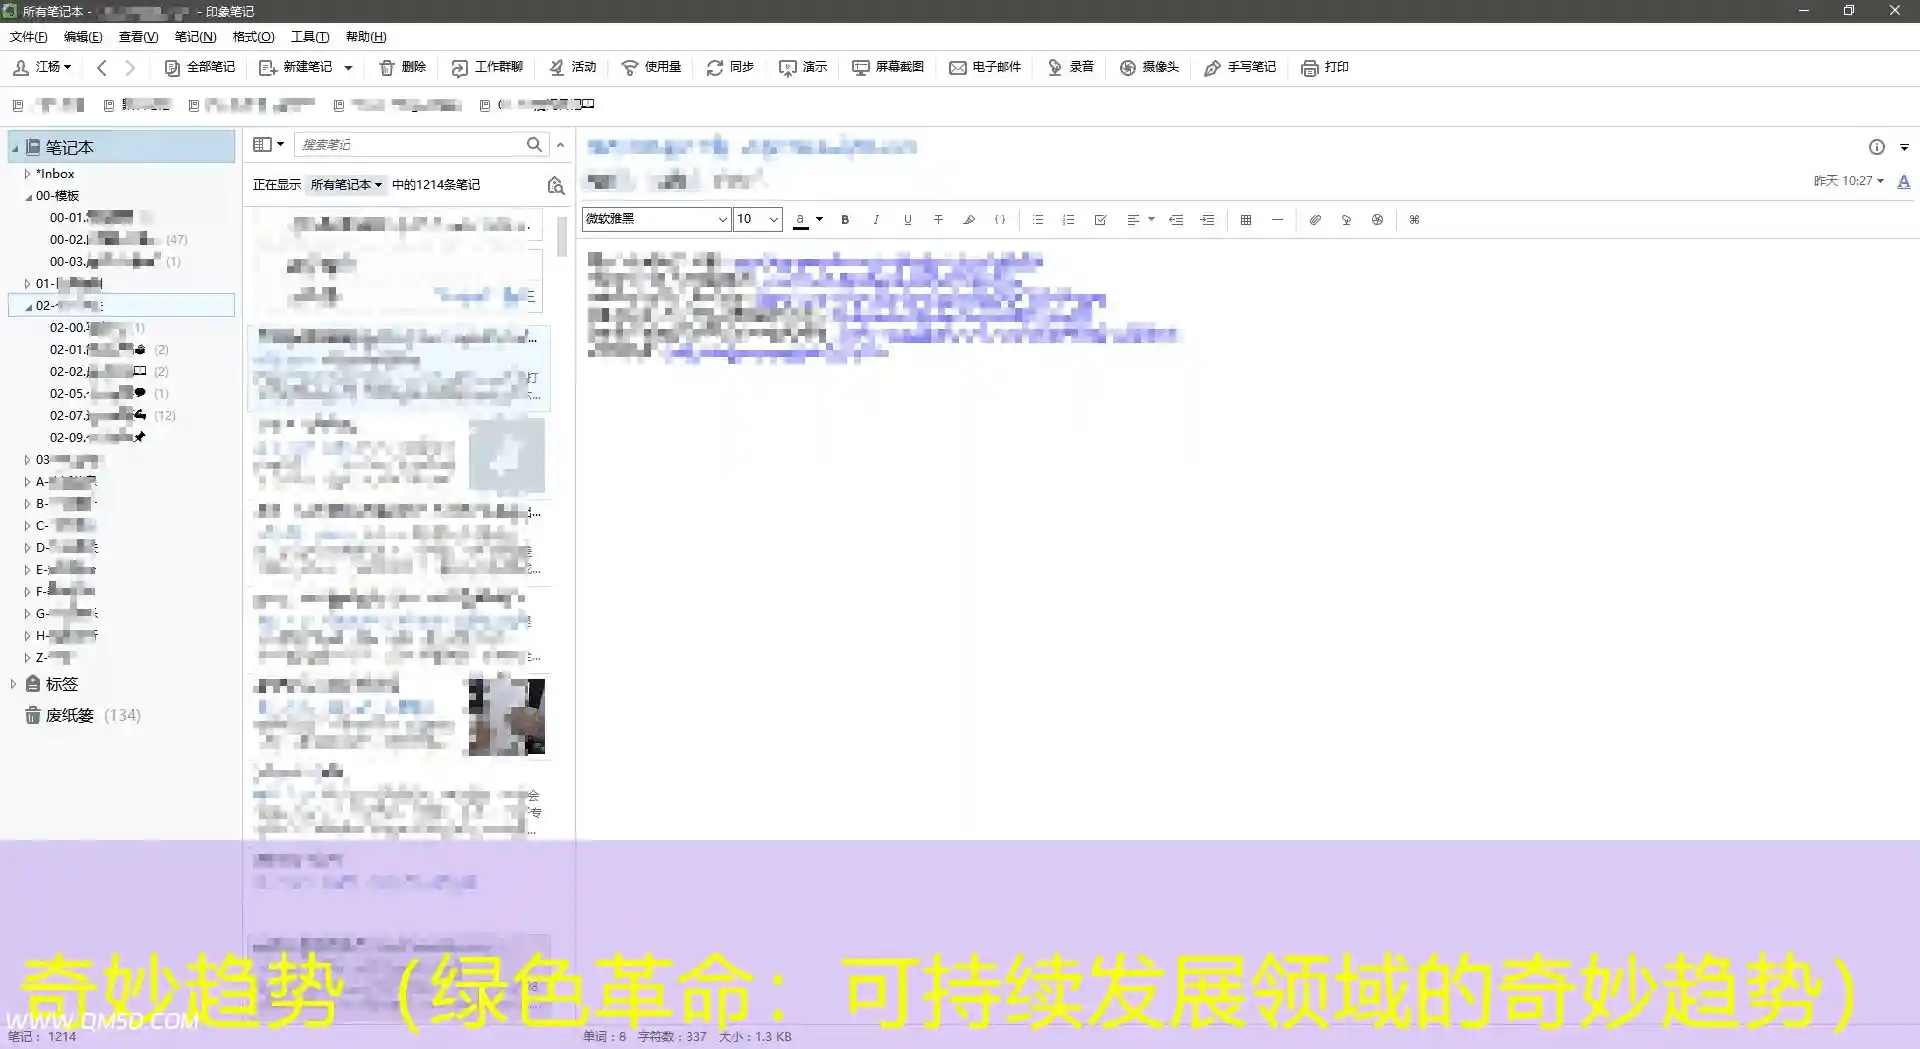This screenshot has width=1920, height=1049.
Task: Go back with the left arrow
Action: pyautogui.click(x=102, y=67)
